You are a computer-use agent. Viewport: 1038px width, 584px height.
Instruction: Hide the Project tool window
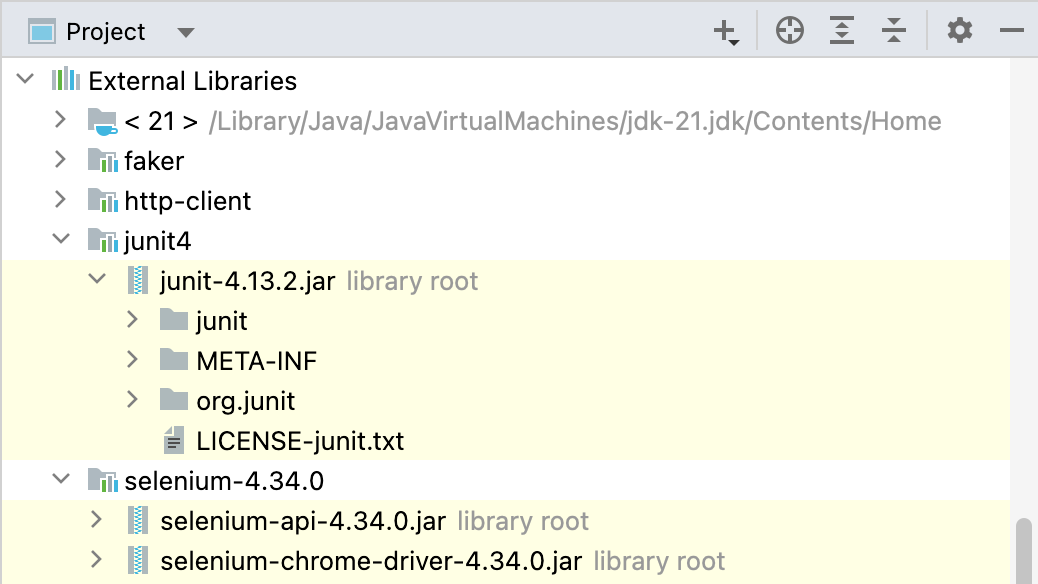[x=1012, y=30]
